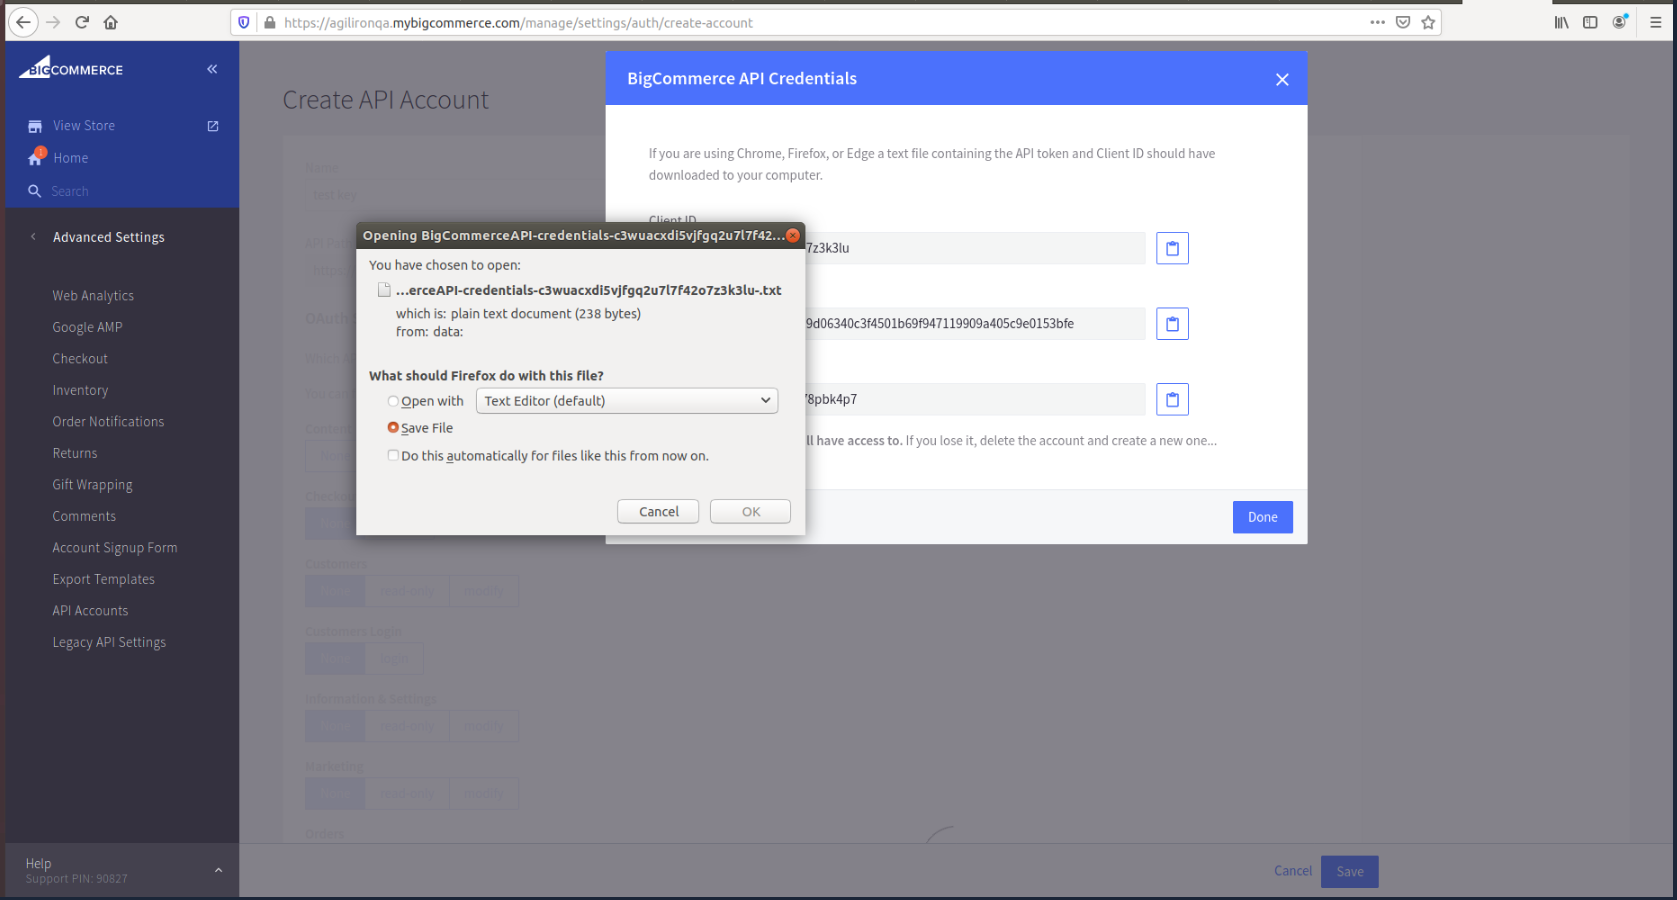1677x900 pixels.
Task: Click the Advanced Settings heading
Action: [109, 237]
